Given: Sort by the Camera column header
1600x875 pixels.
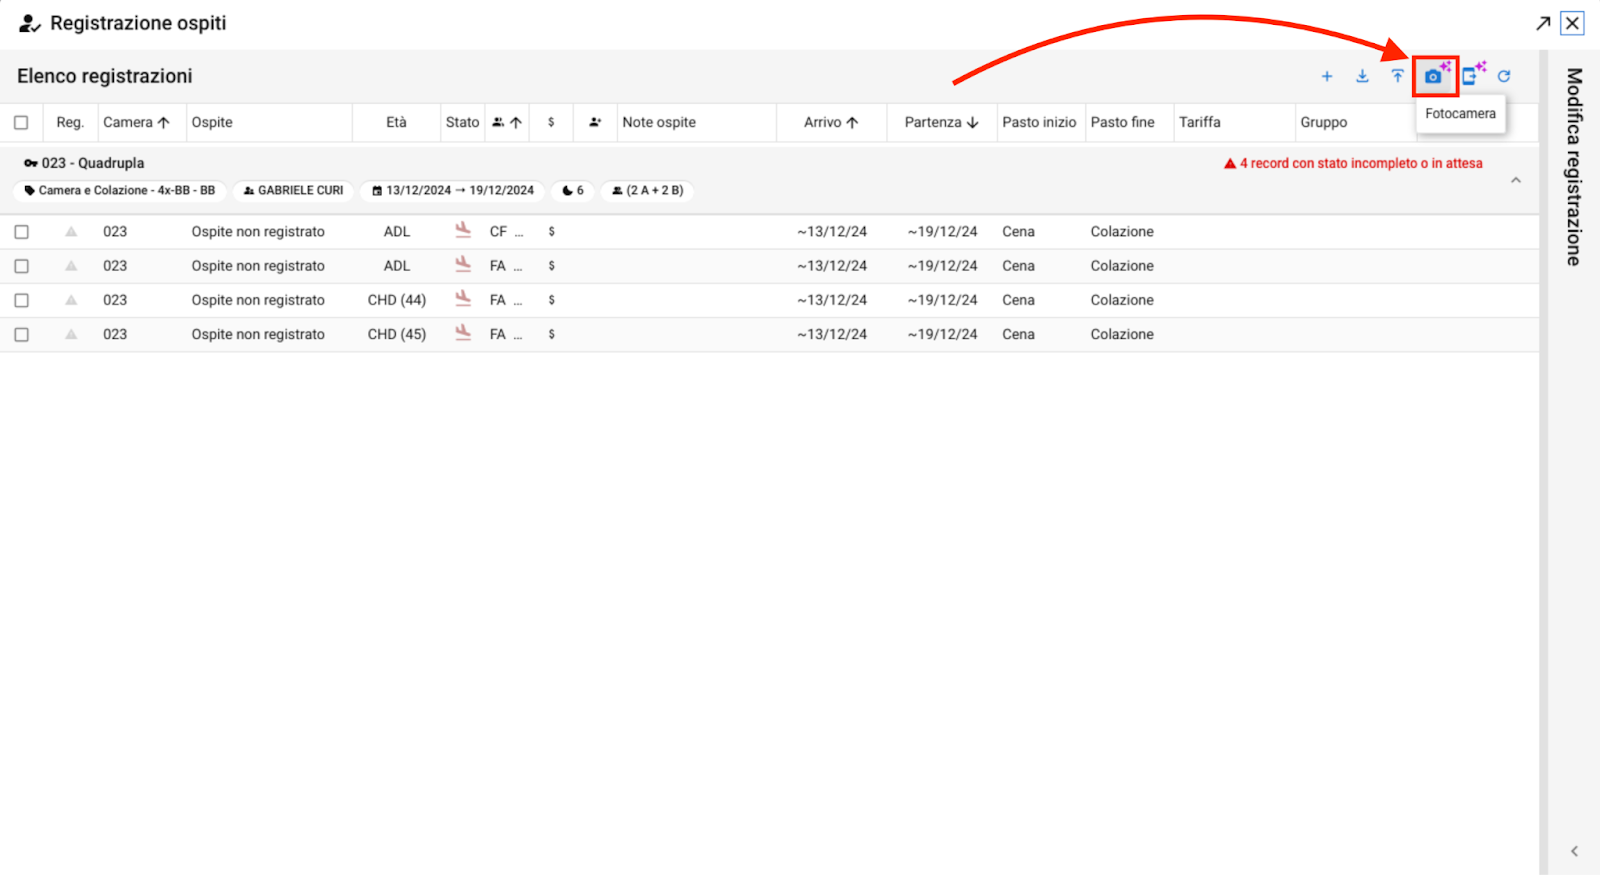Looking at the screenshot, I should click(136, 123).
